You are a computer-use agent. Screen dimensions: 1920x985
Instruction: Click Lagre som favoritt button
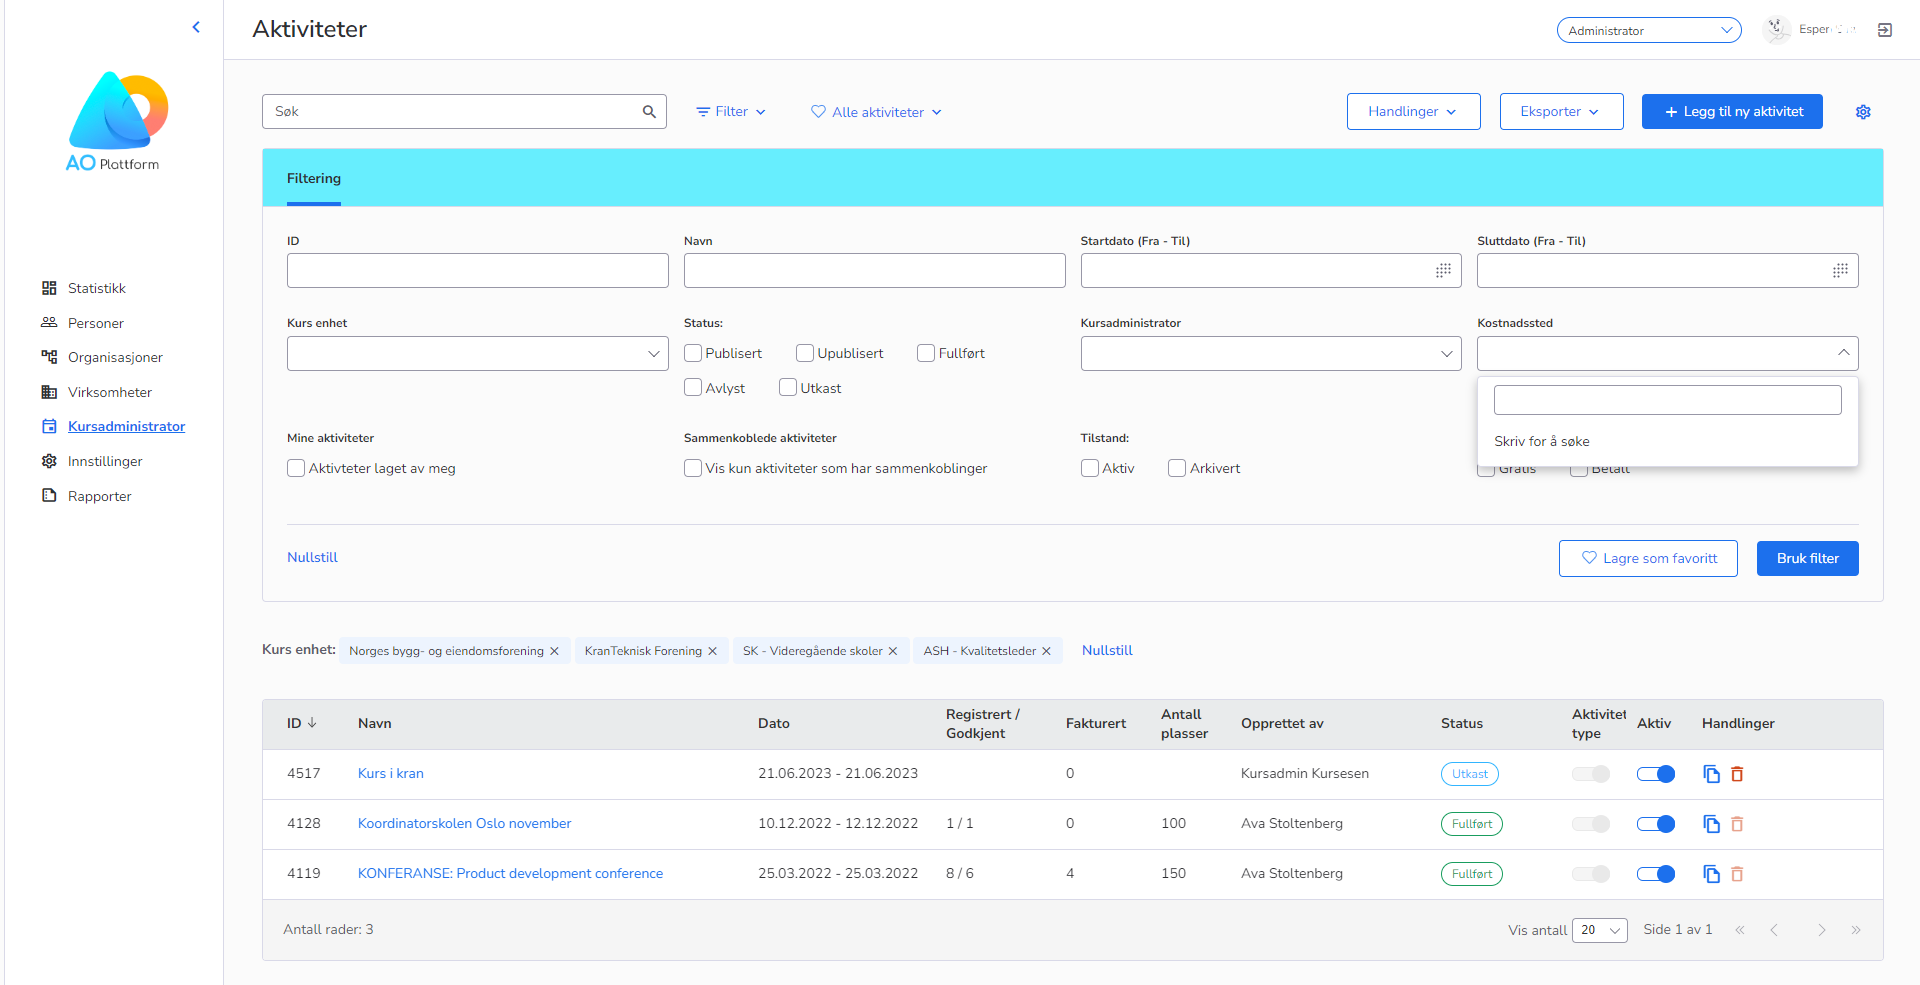[x=1648, y=559]
